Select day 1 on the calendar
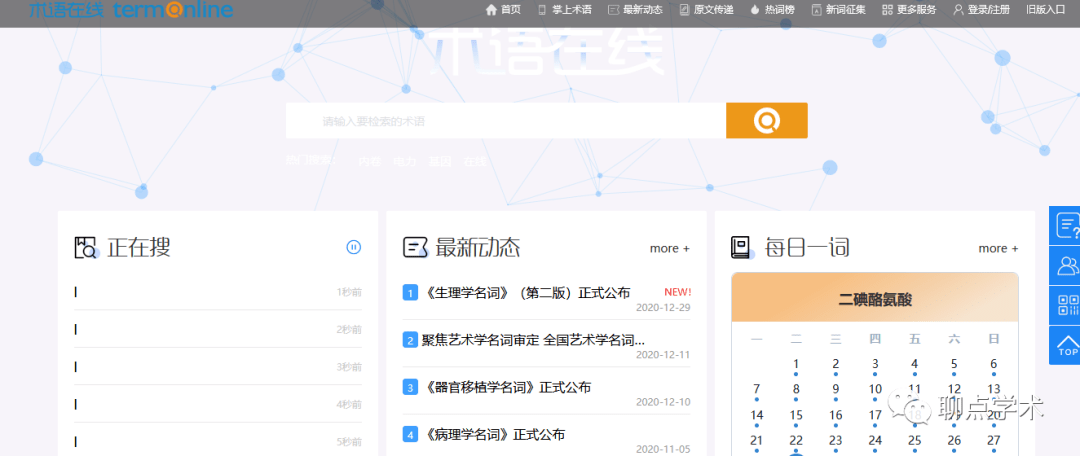 796,364
